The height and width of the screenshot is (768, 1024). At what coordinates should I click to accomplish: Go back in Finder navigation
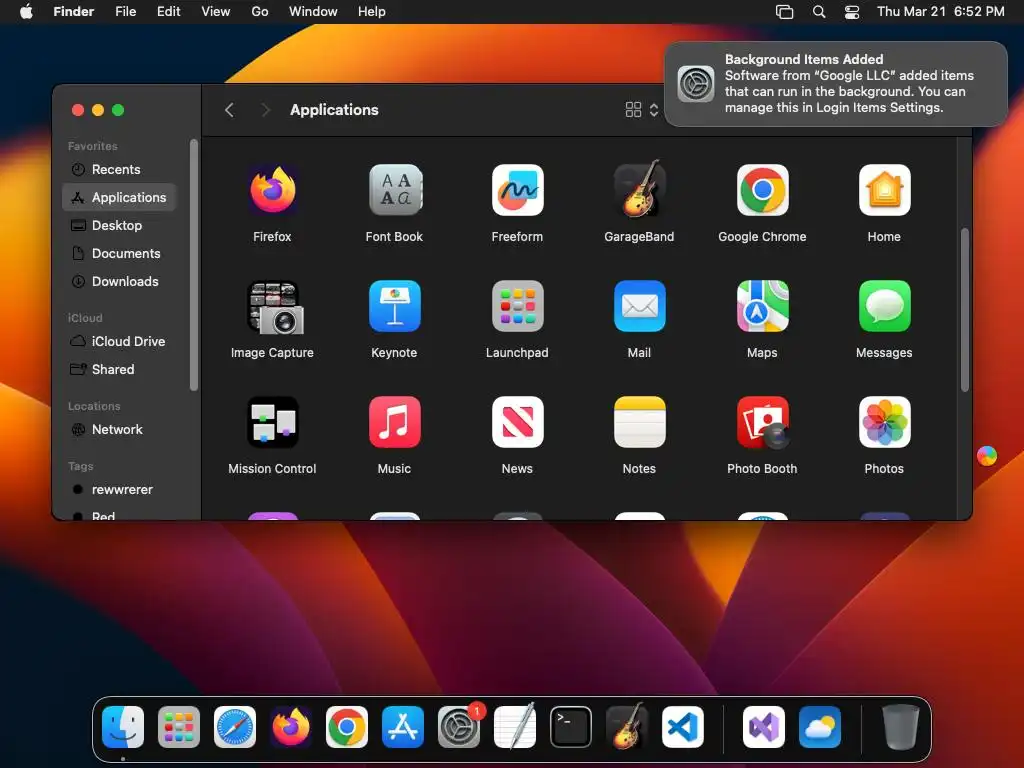coord(229,110)
